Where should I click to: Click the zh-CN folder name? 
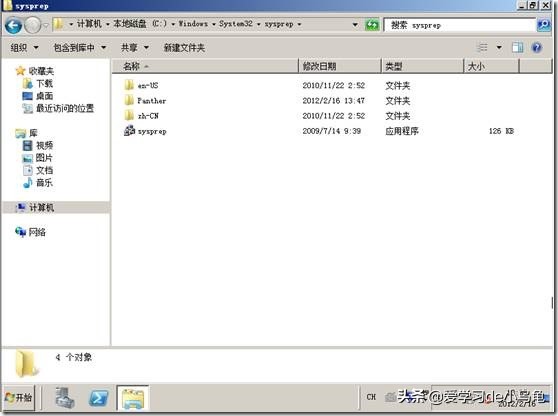[x=148, y=116]
